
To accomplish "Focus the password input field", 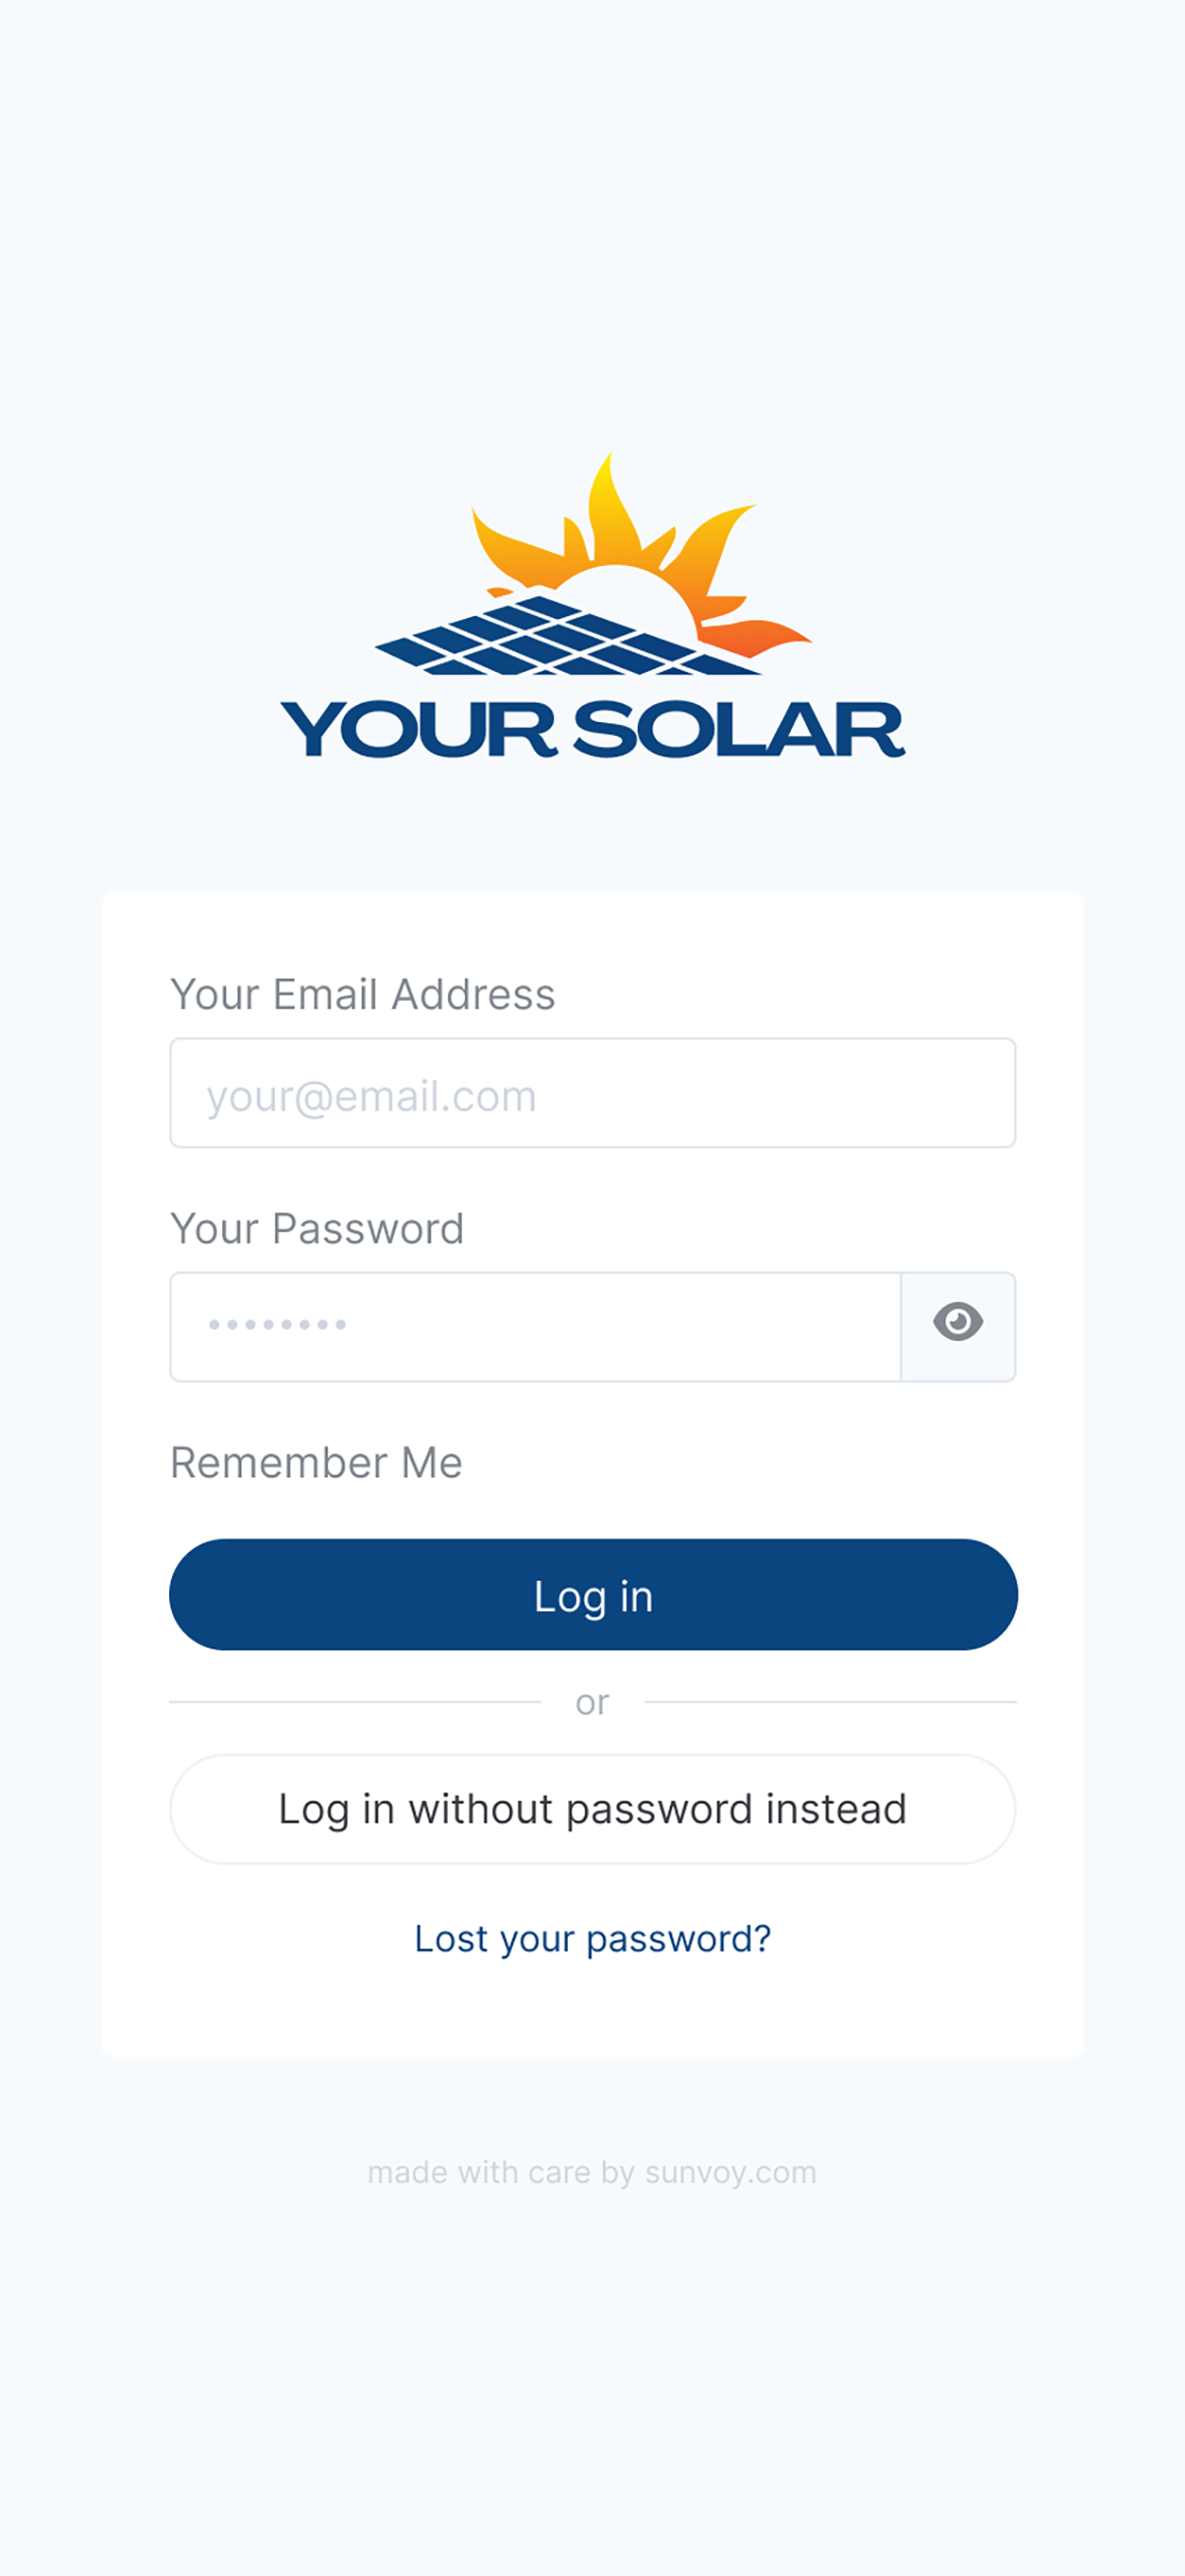I will [535, 1327].
